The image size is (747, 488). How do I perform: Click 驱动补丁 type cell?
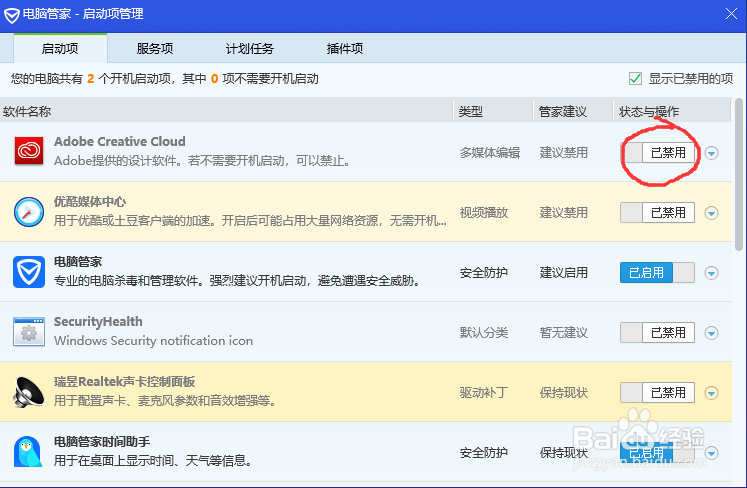484,393
